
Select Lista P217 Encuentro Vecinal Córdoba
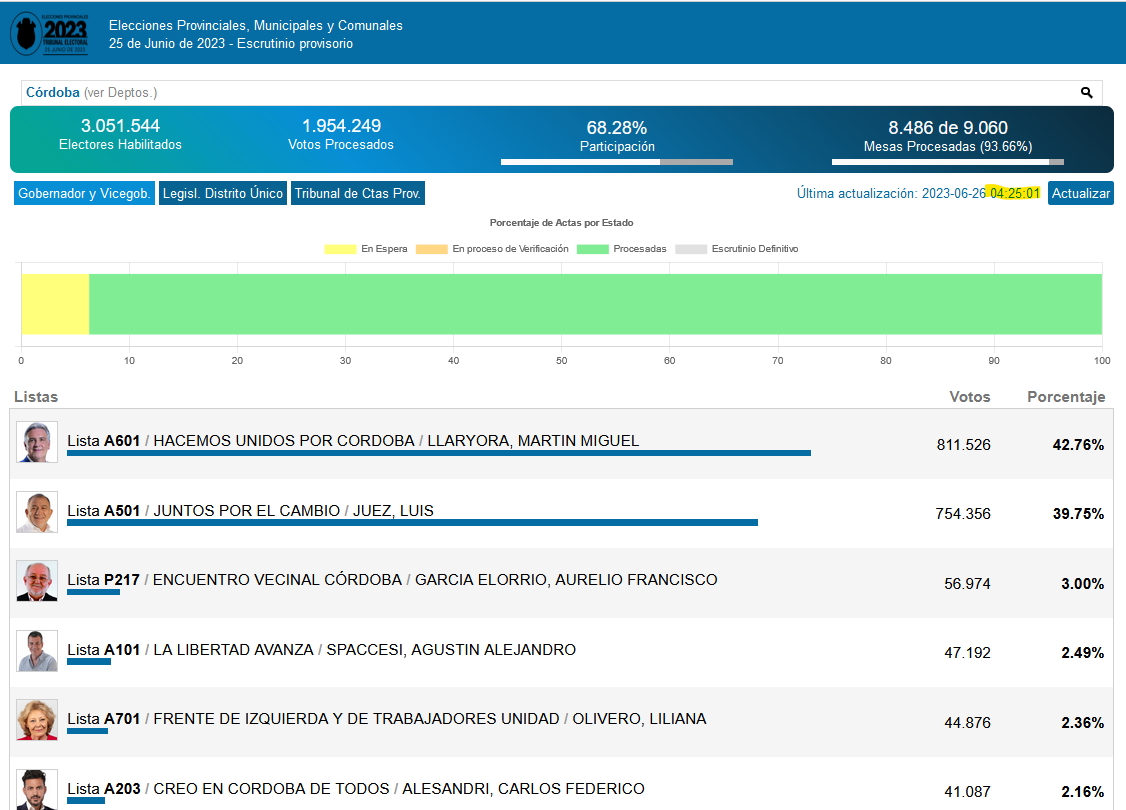click(392, 579)
